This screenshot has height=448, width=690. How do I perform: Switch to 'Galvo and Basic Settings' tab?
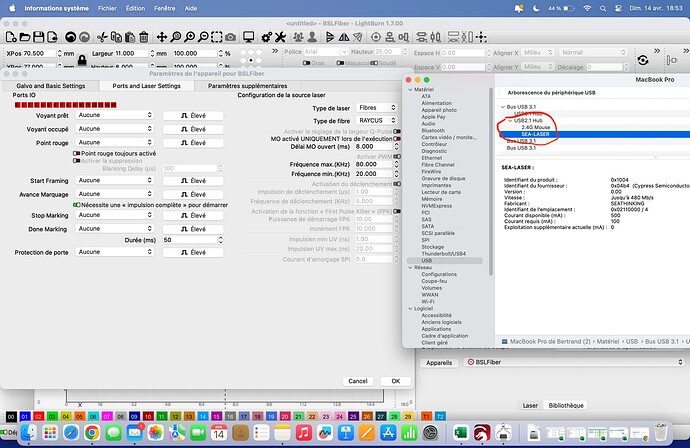point(51,86)
